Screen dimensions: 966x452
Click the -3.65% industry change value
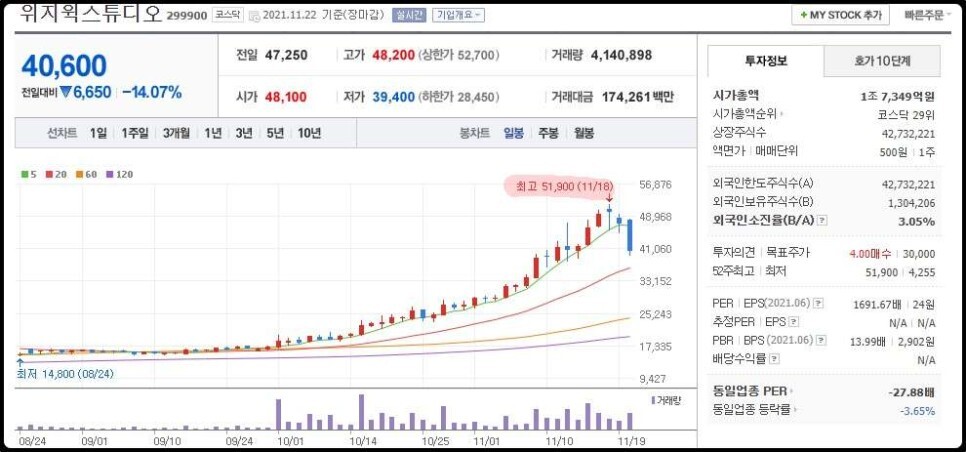[x=917, y=410]
